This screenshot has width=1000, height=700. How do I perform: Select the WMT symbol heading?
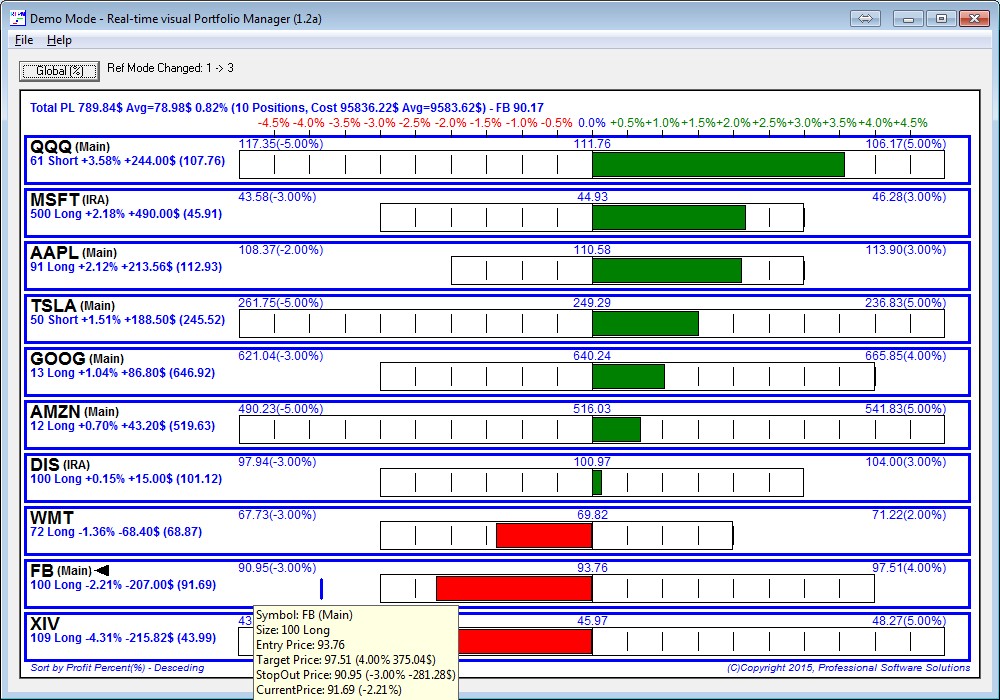[x=52, y=517]
